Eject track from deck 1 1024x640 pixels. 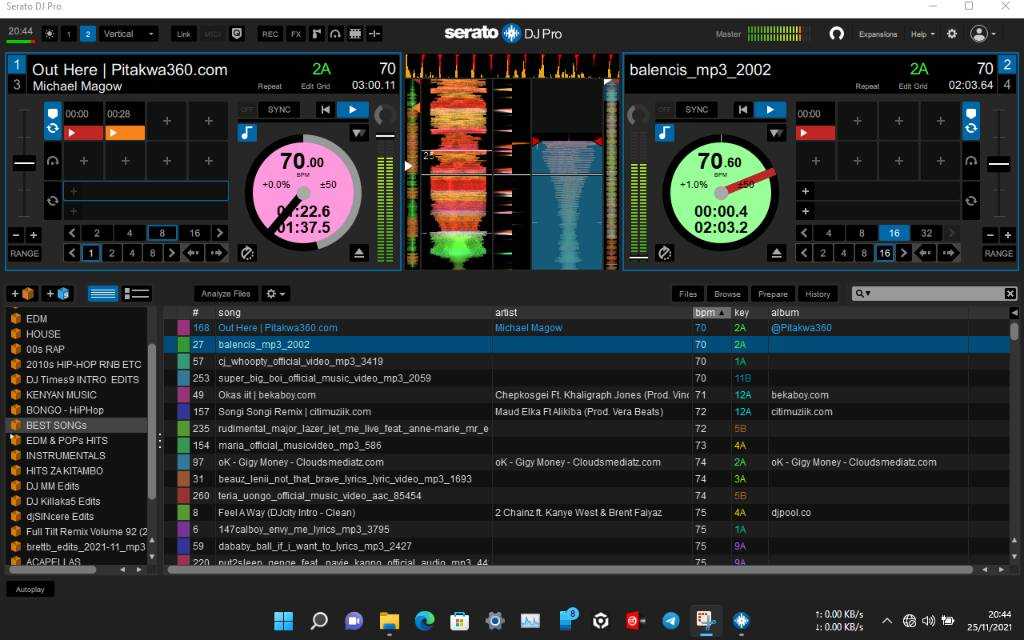tap(359, 253)
